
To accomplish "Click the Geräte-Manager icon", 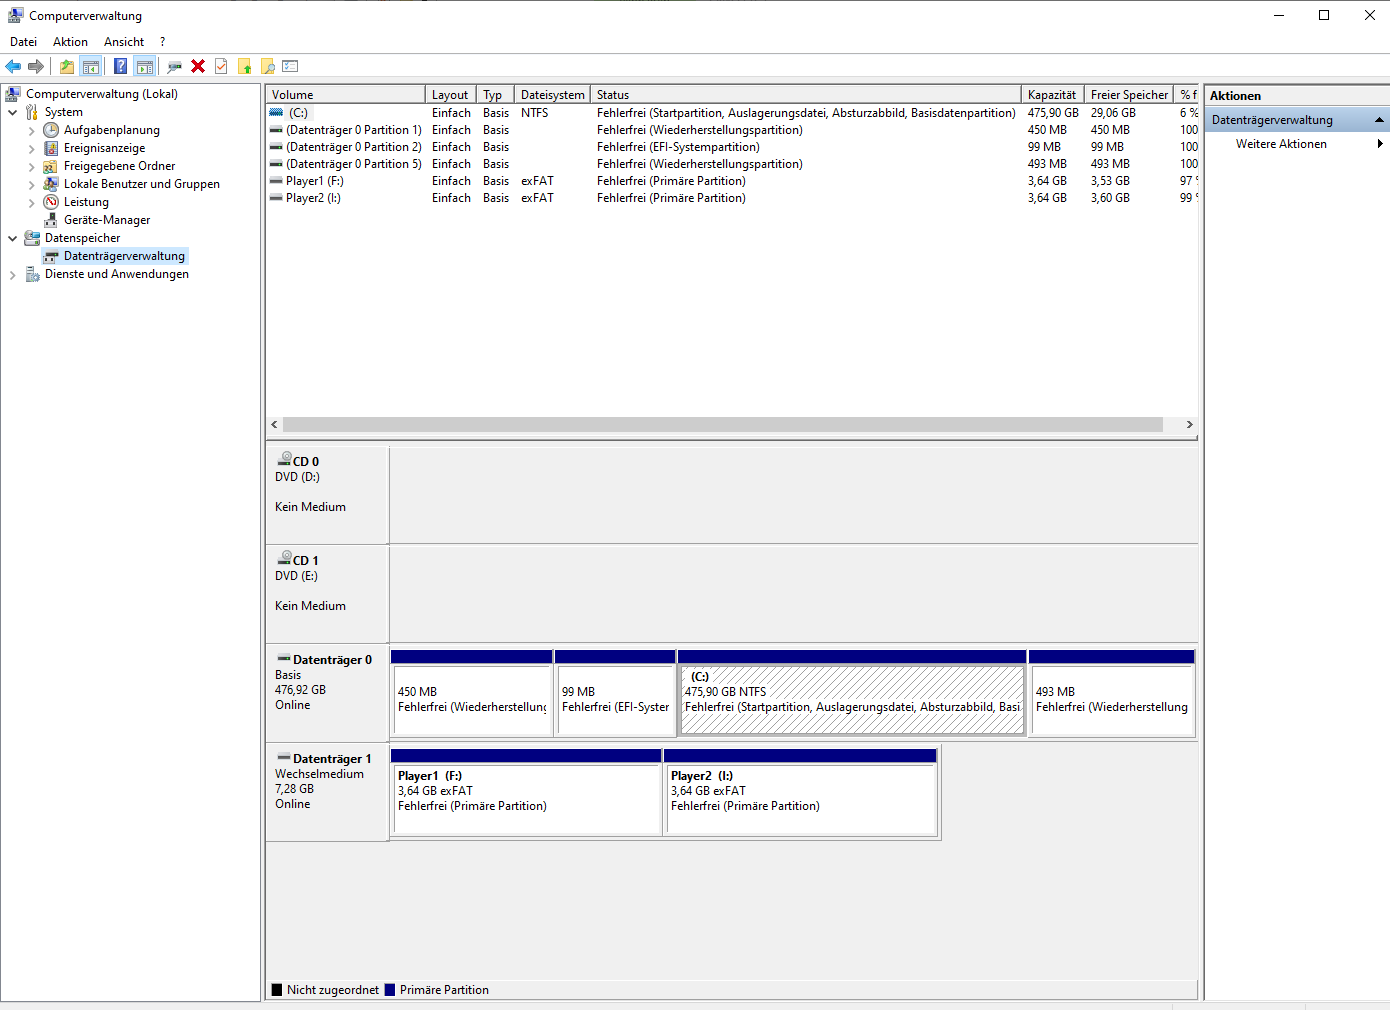I will [x=51, y=220].
